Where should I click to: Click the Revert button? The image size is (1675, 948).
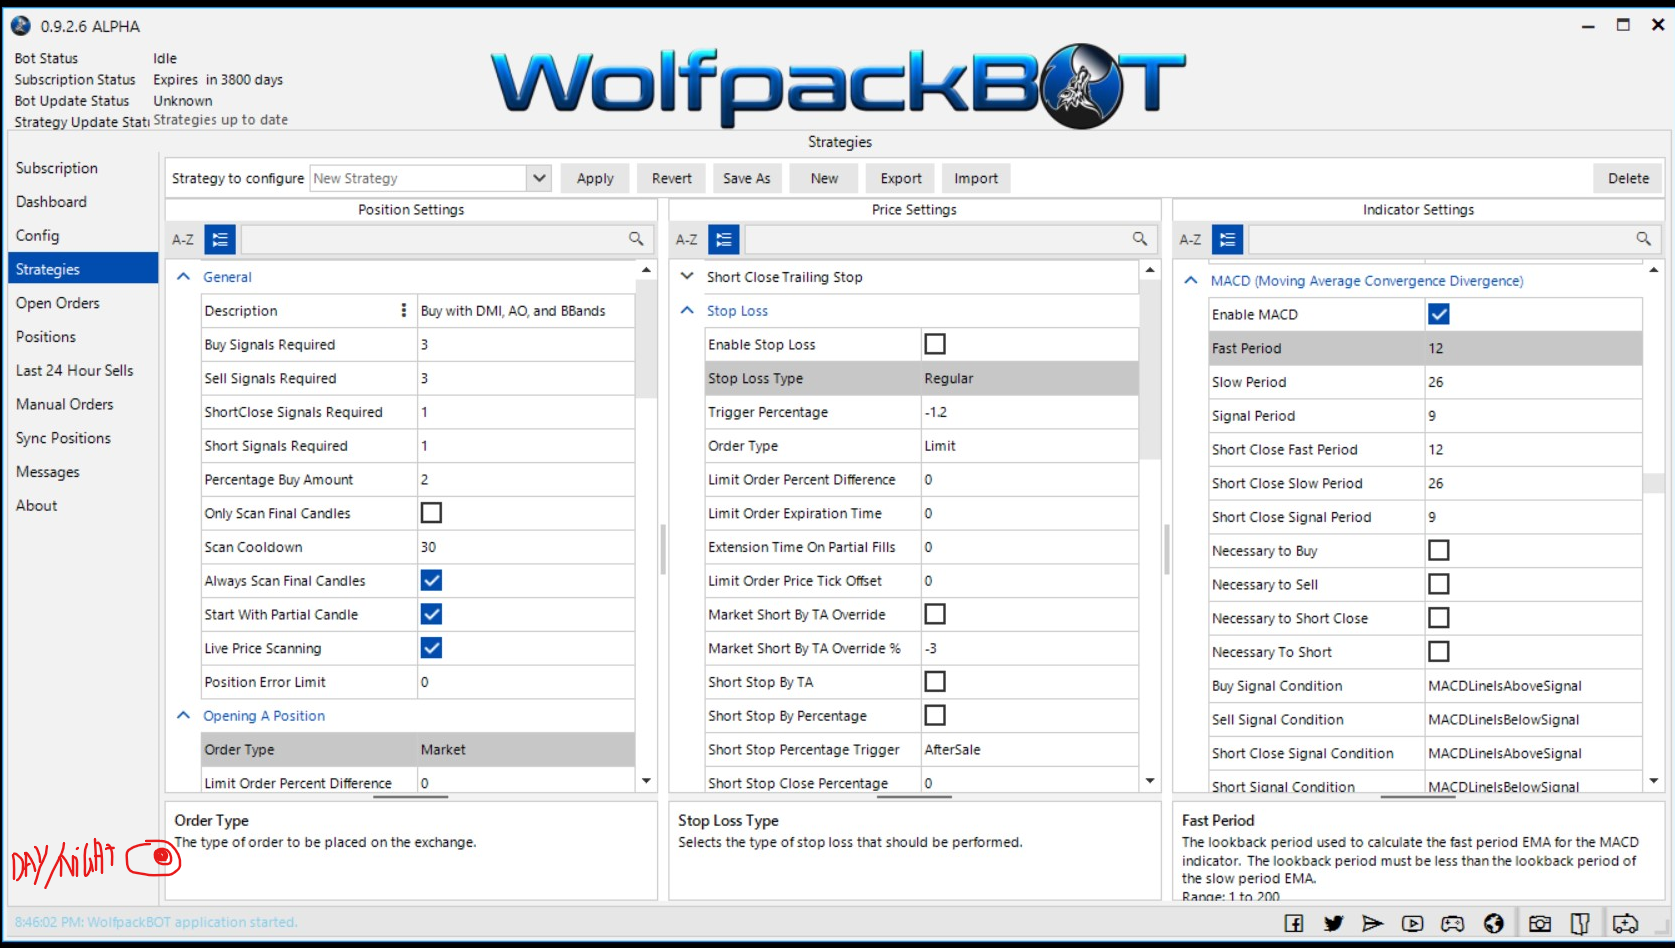tap(672, 178)
